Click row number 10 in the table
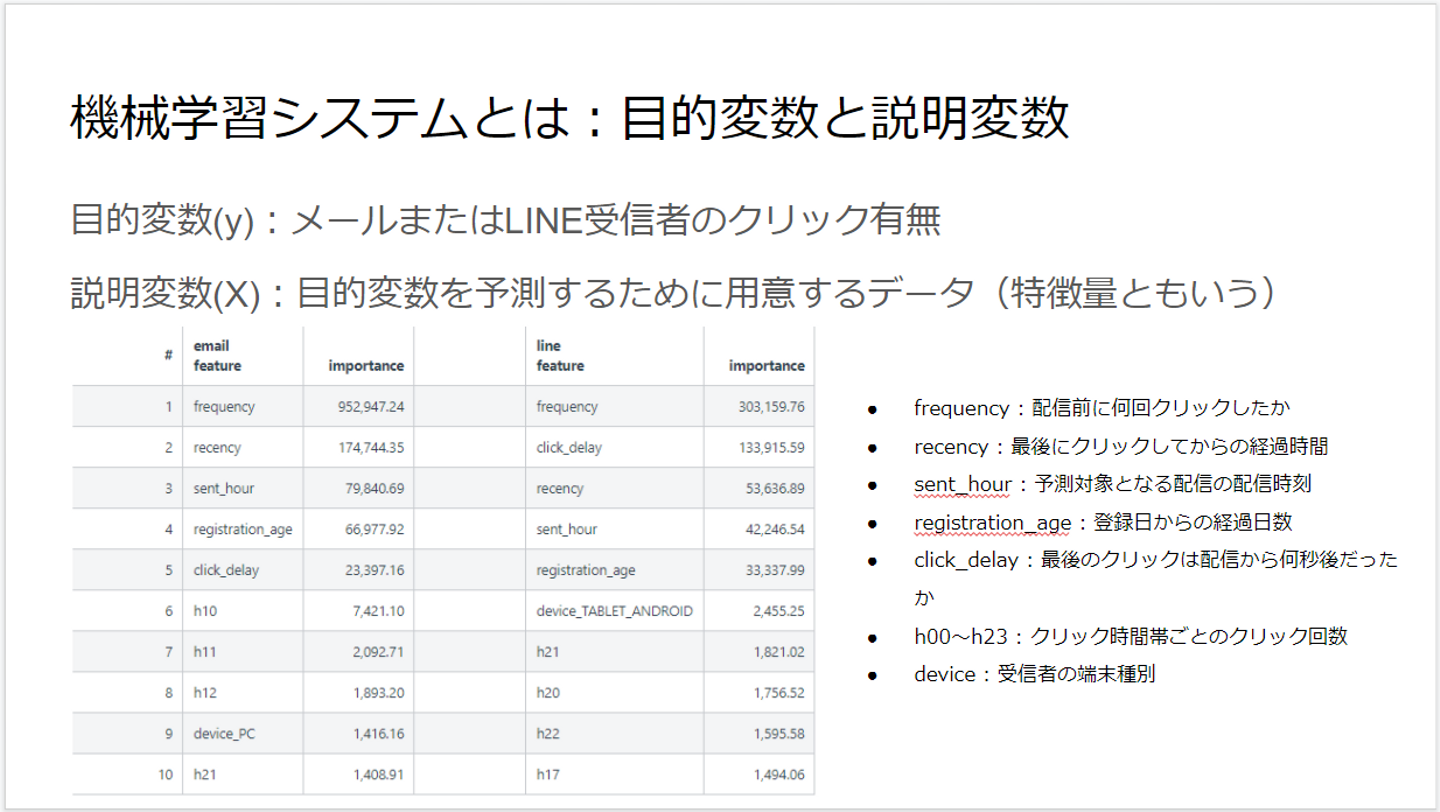 pyautogui.click(x=166, y=774)
